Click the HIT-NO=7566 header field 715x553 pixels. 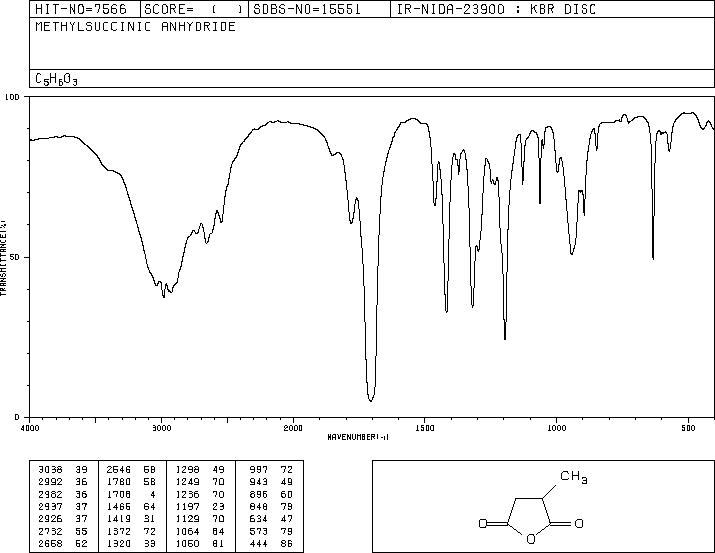(x=81, y=9)
